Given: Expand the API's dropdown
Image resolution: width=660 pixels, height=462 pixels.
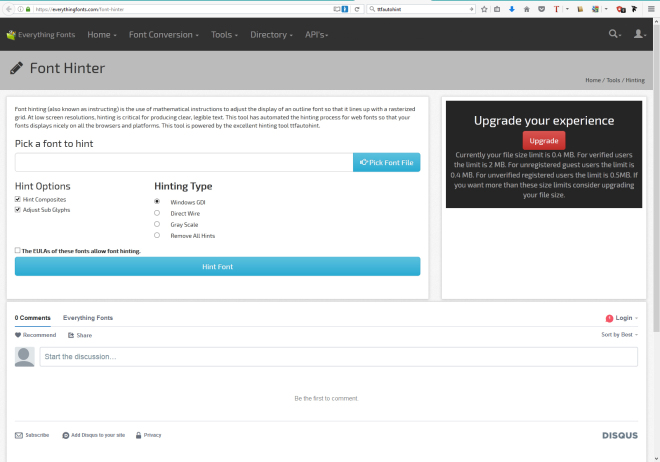Looking at the screenshot, I should click(x=317, y=35).
